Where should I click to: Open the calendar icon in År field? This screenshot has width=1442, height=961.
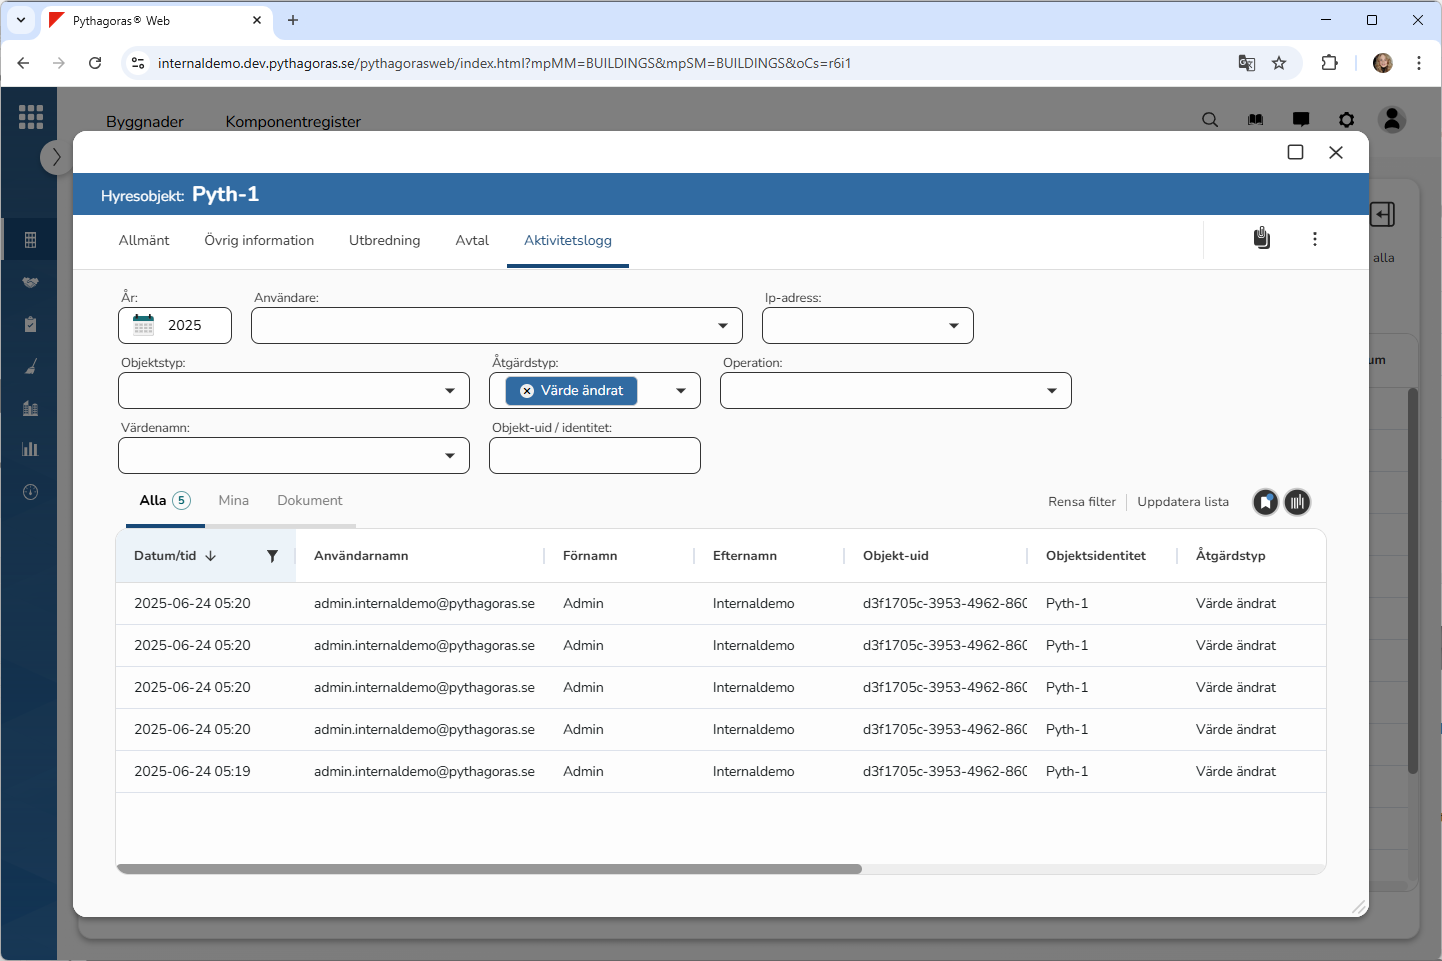(144, 325)
